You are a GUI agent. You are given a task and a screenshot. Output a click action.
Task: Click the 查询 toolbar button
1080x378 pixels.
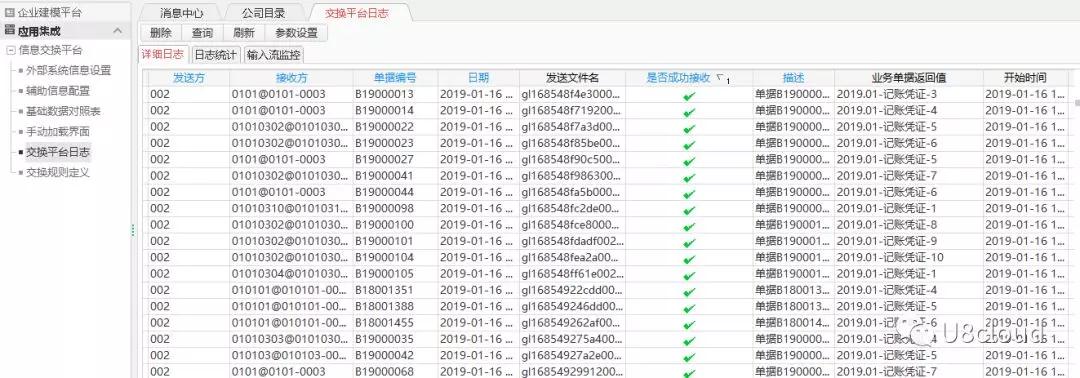coord(202,32)
